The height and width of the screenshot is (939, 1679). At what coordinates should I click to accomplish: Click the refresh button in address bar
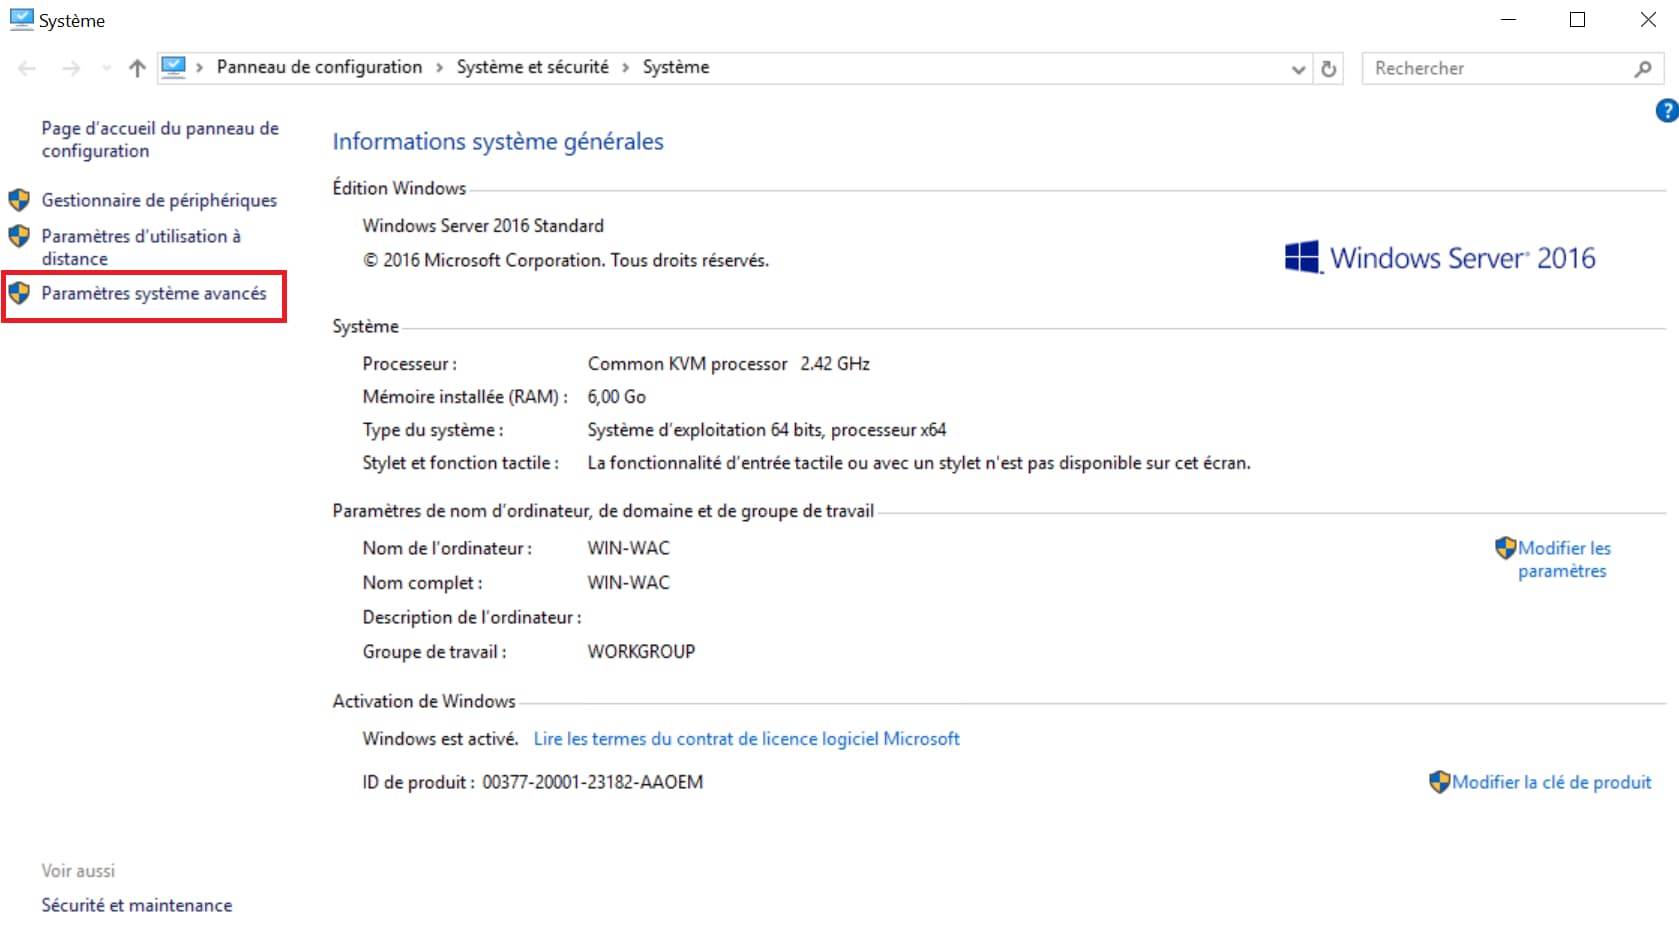pyautogui.click(x=1328, y=69)
